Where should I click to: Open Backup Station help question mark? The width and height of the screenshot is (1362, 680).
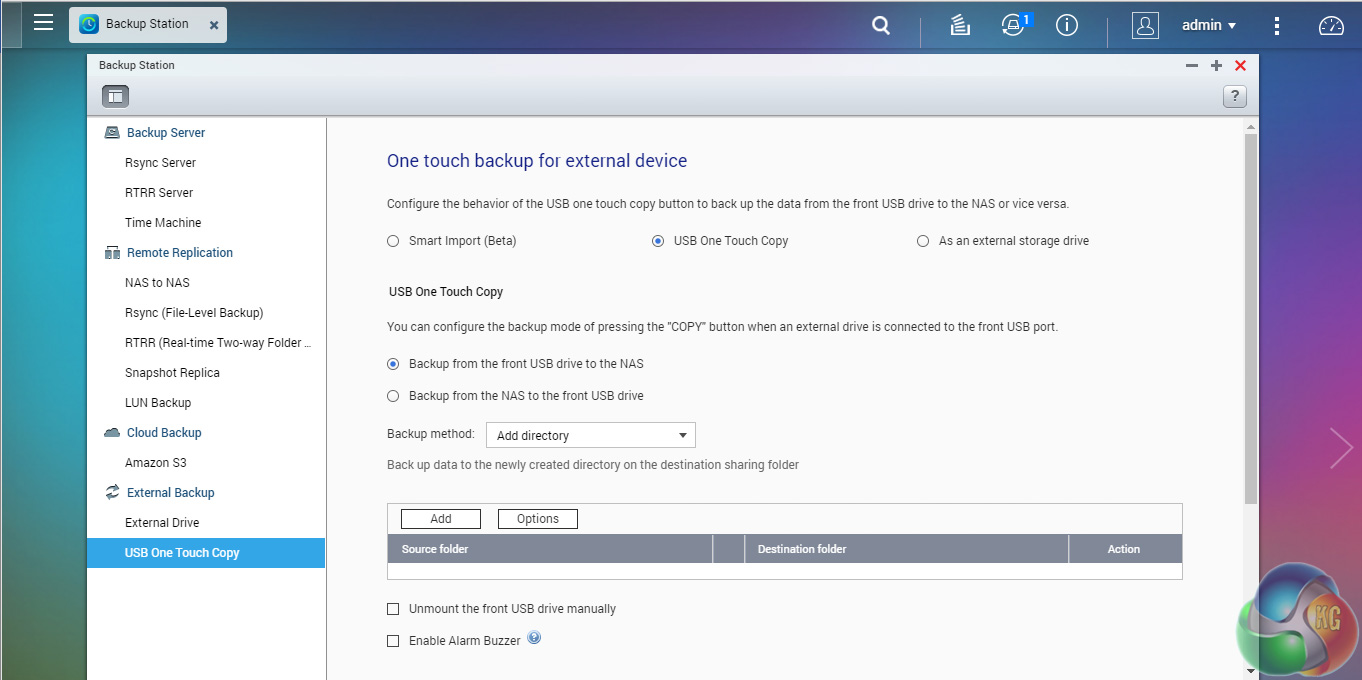[x=1235, y=96]
